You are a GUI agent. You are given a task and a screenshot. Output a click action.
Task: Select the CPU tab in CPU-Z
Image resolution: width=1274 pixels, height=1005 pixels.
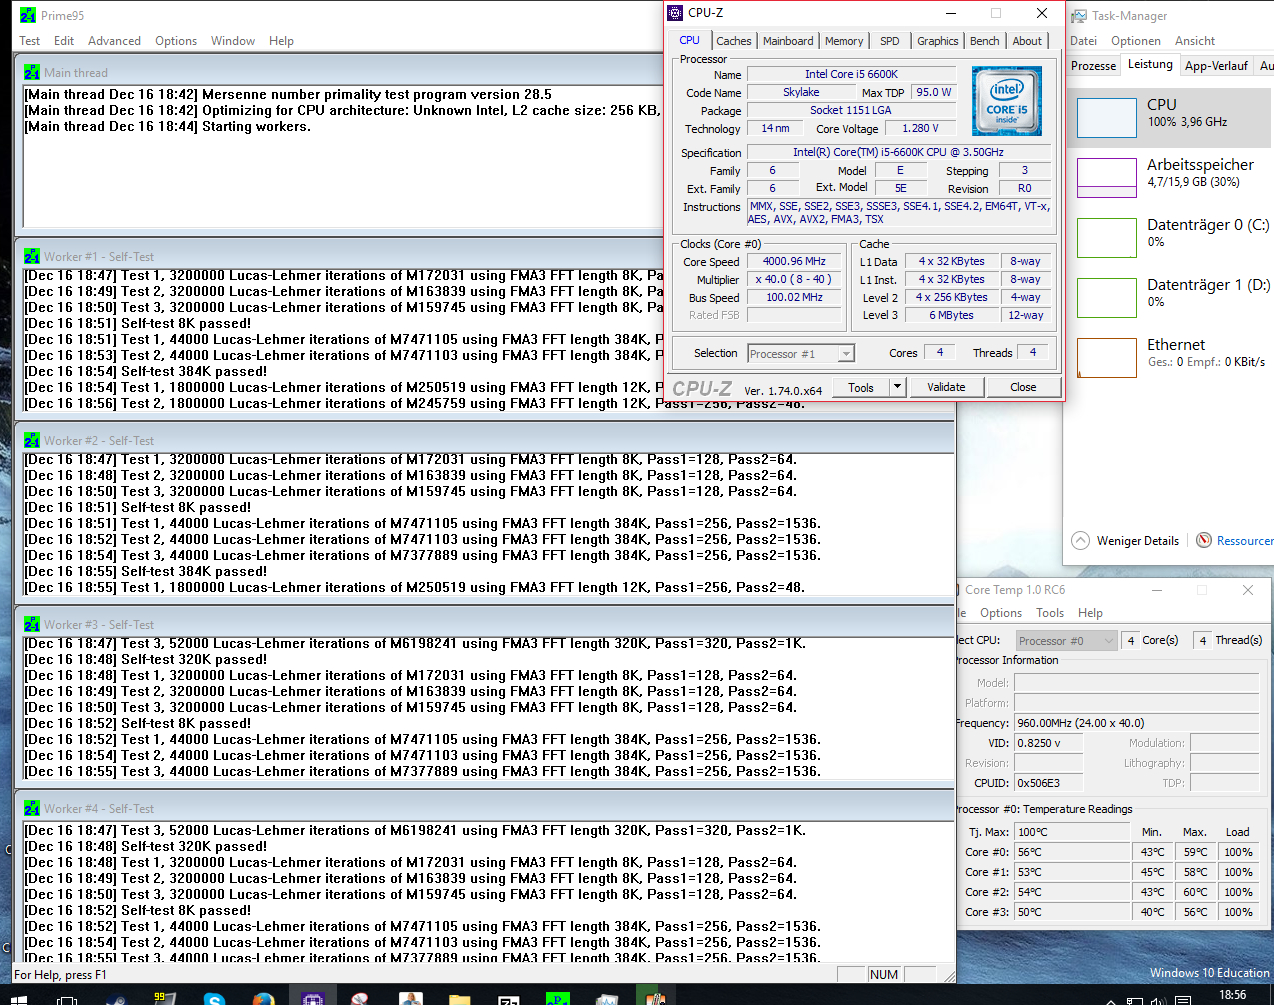point(690,40)
